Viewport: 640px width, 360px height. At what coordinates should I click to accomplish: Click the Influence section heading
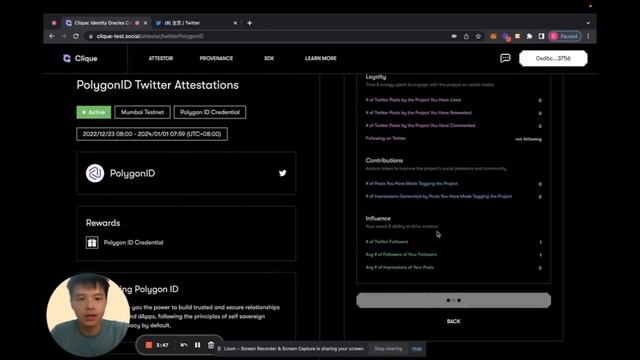[378, 218]
